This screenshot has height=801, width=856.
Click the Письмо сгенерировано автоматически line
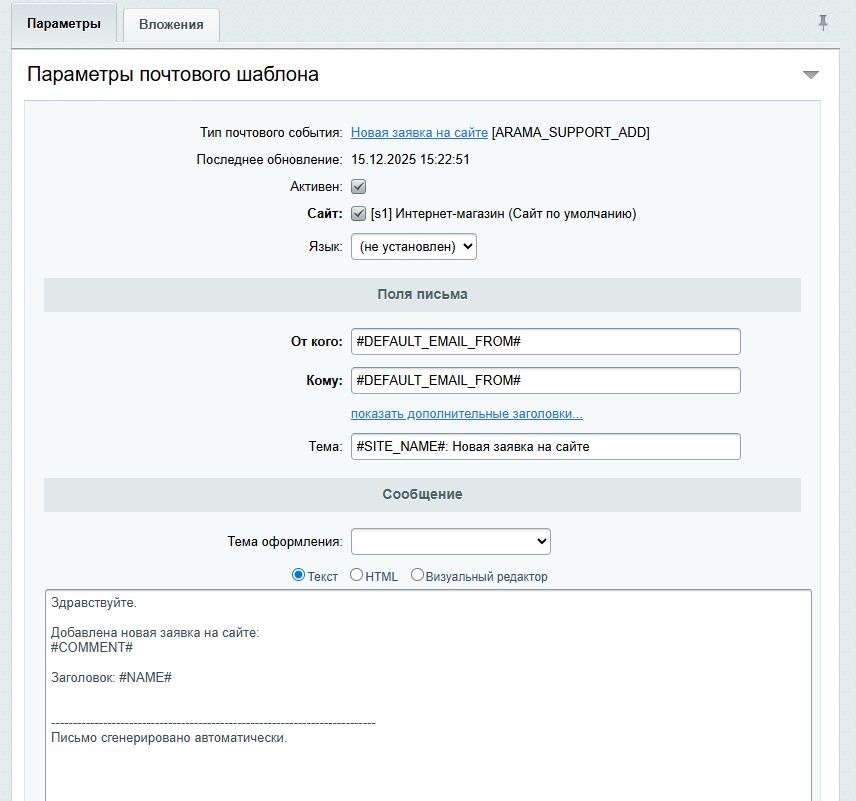click(x=169, y=738)
